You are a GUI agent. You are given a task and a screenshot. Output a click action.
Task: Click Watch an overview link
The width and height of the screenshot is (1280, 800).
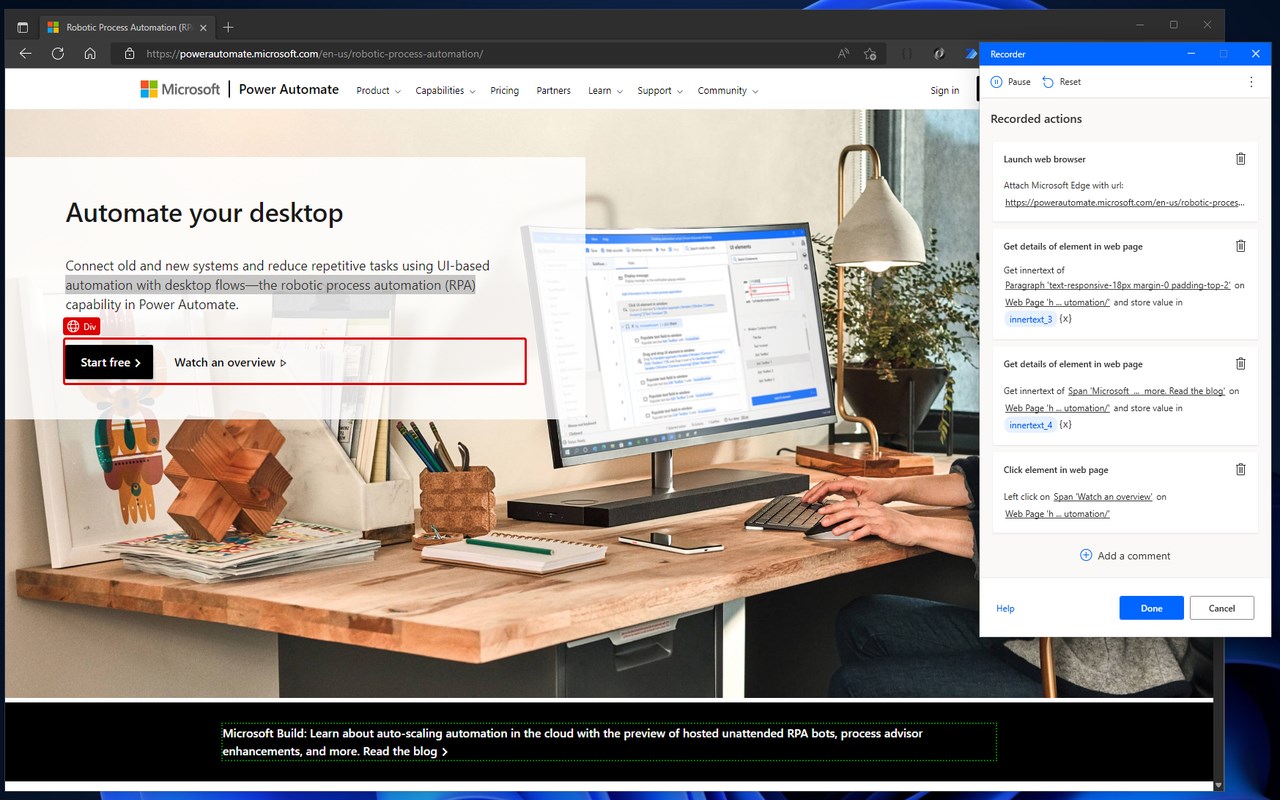[231, 362]
